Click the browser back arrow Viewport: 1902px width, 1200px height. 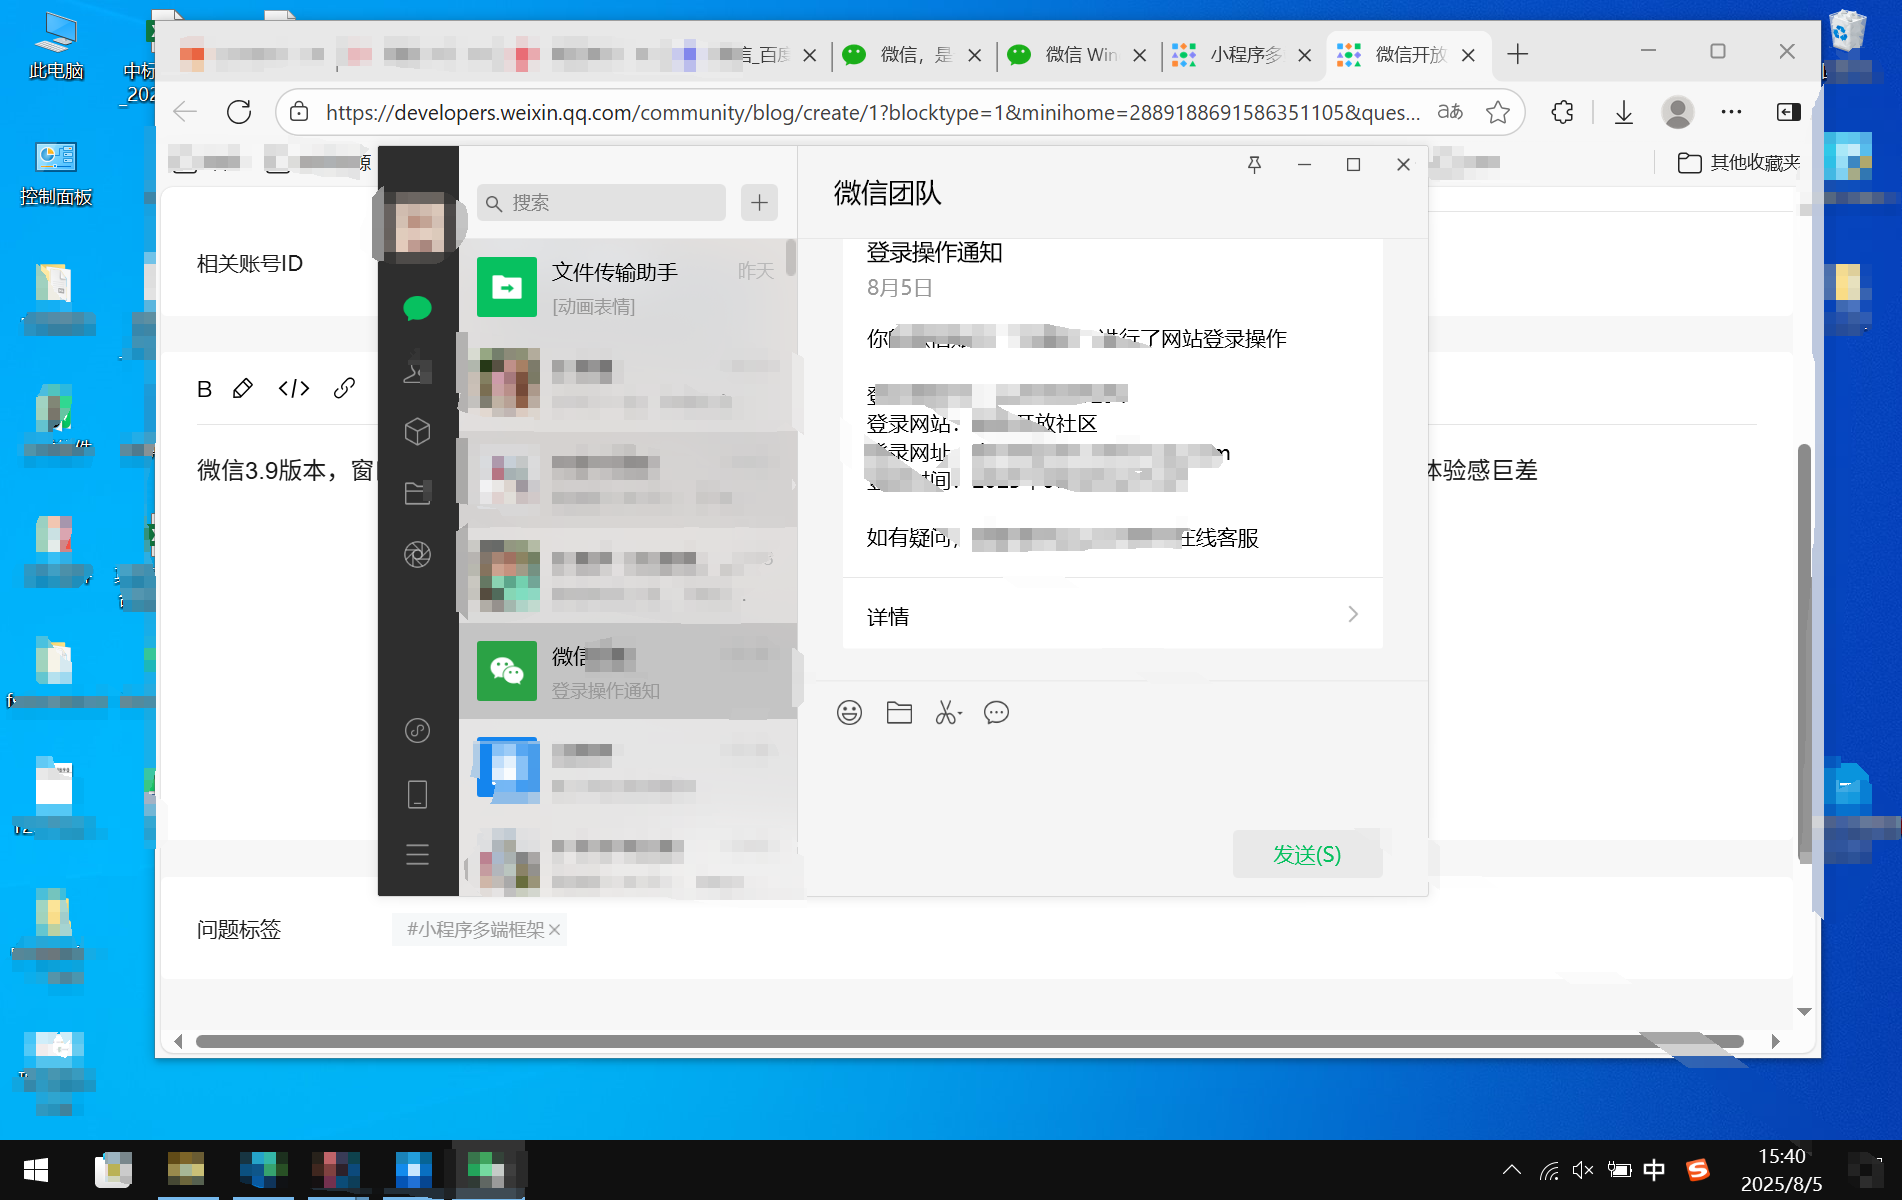[x=185, y=112]
